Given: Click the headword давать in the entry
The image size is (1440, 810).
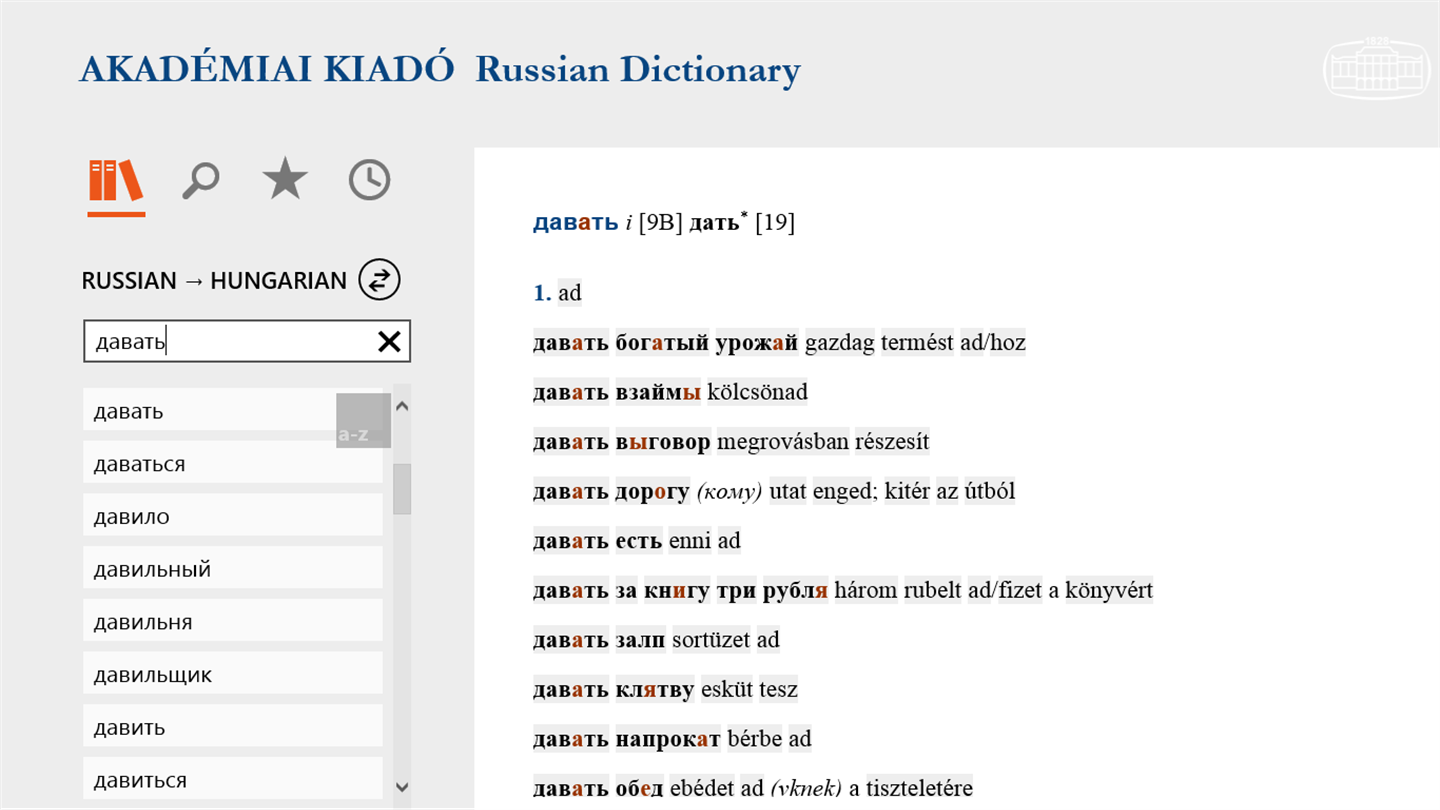Looking at the screenshot, I should [x=576, y=223].
